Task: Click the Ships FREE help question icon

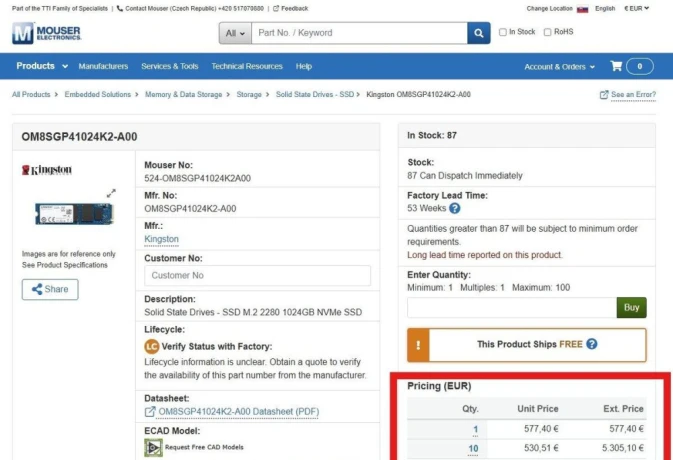Action: (x=591, y=344)
